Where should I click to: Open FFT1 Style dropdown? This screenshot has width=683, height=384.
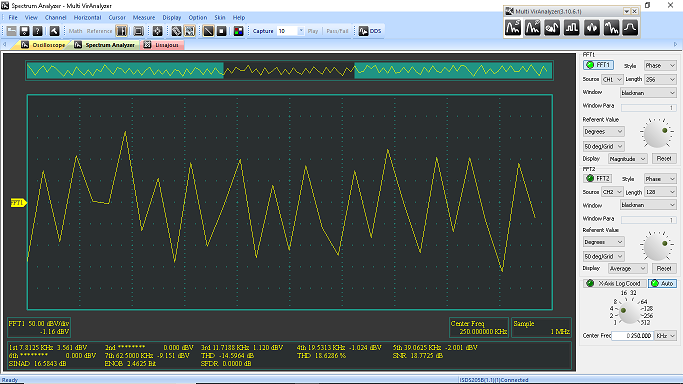click(660, 65)
